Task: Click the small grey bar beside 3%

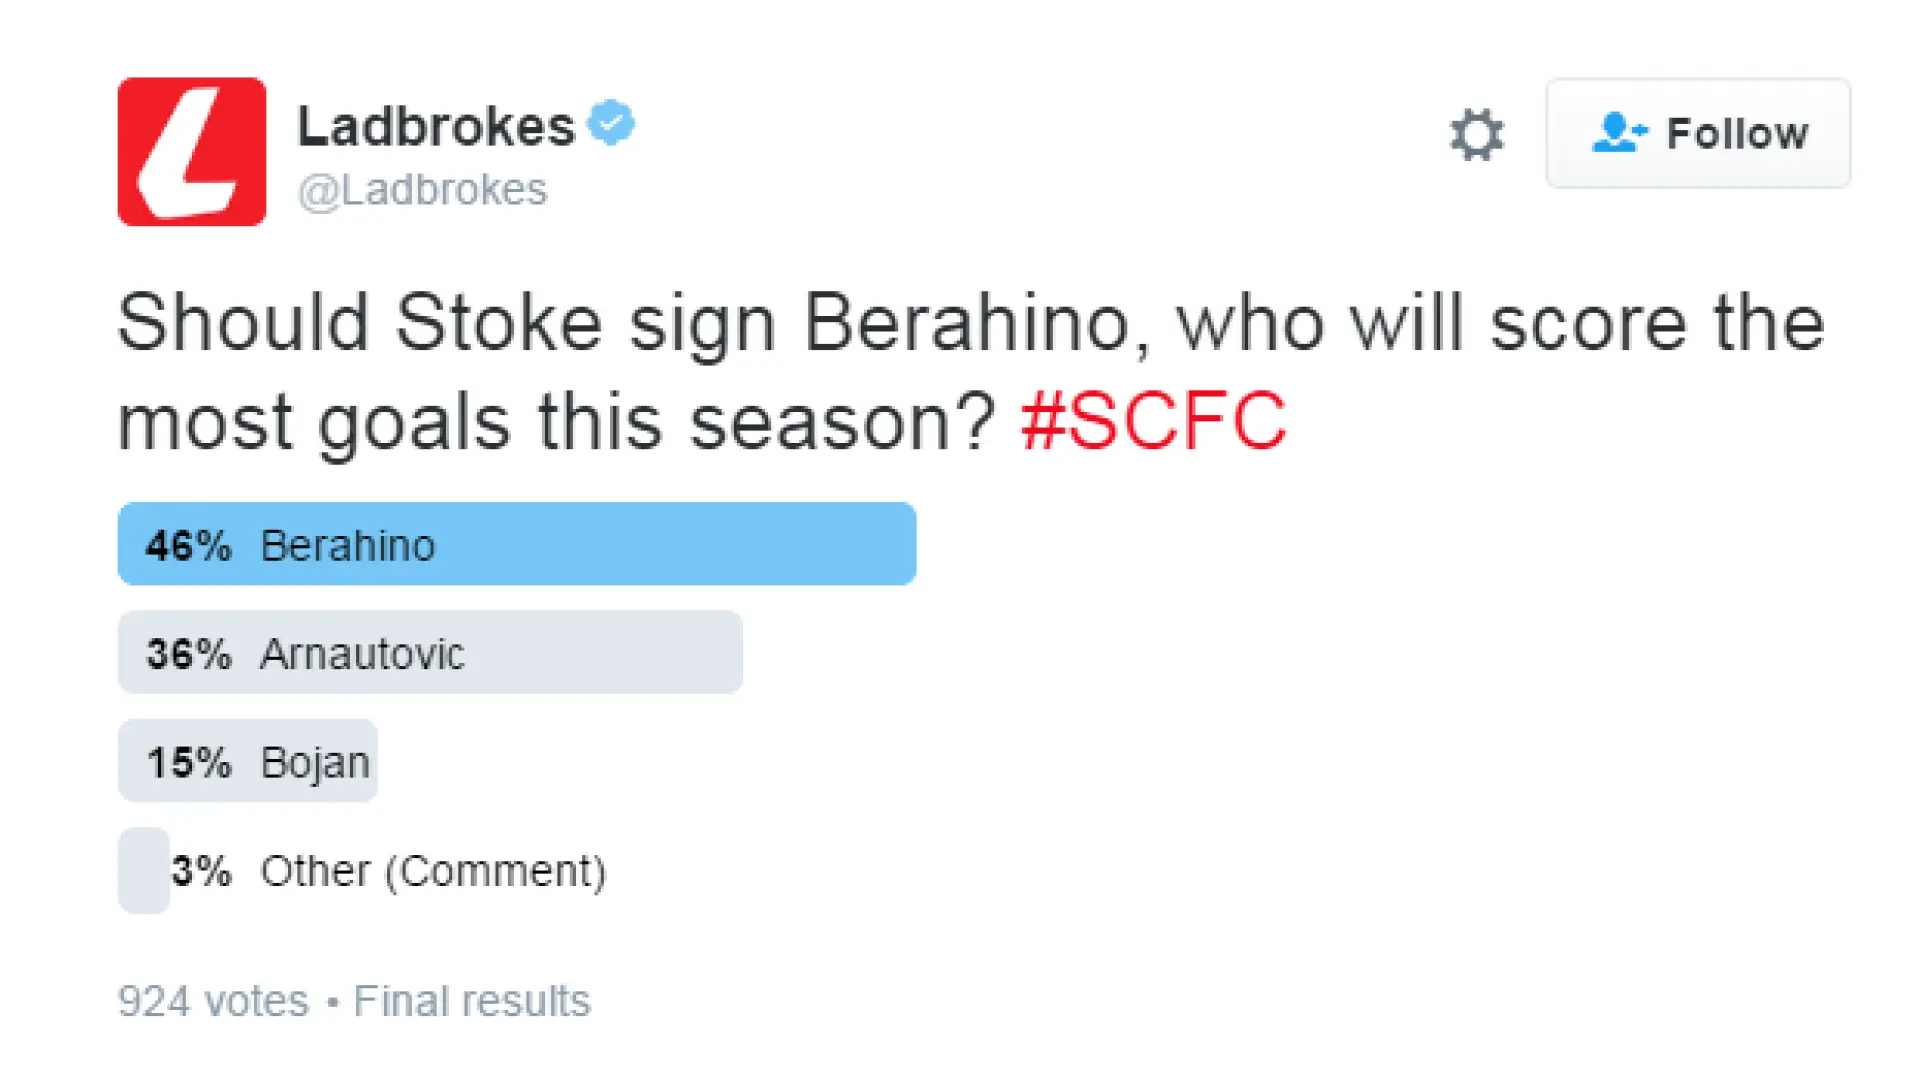Action: [144, 870]
